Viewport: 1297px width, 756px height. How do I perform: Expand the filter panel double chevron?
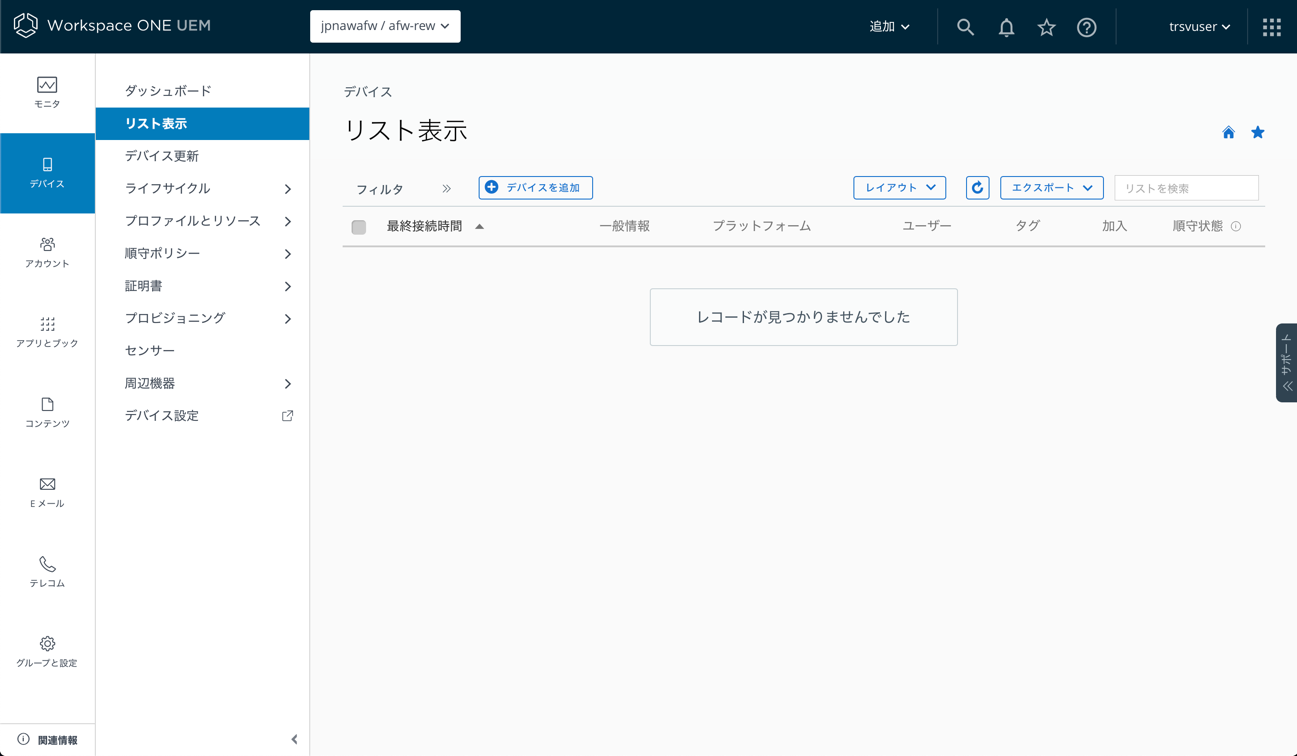point(447,189)
